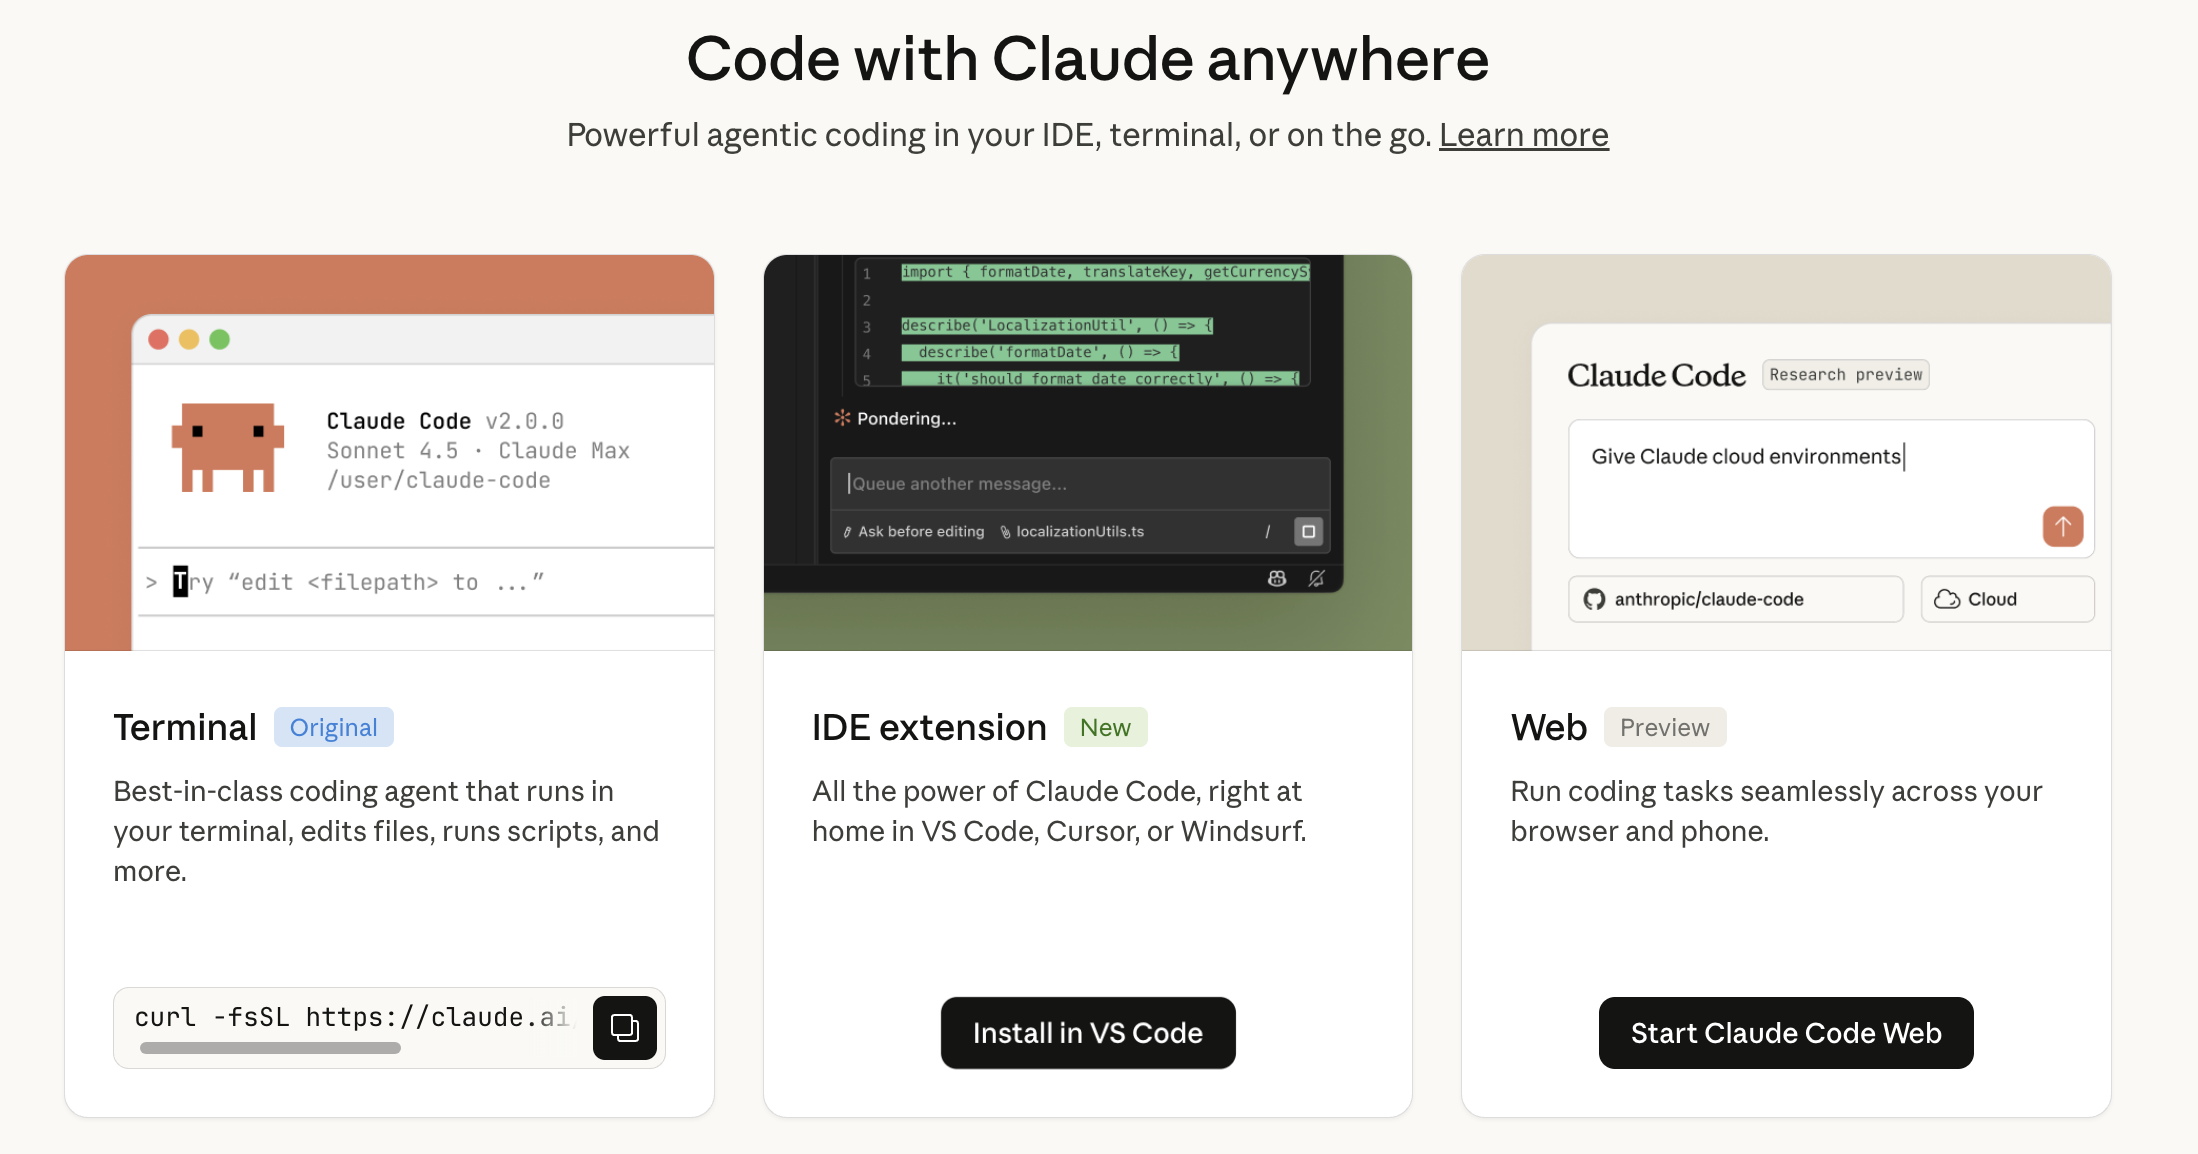Click the Pondering spinner asterisk icon

click(x=842, y=418)
